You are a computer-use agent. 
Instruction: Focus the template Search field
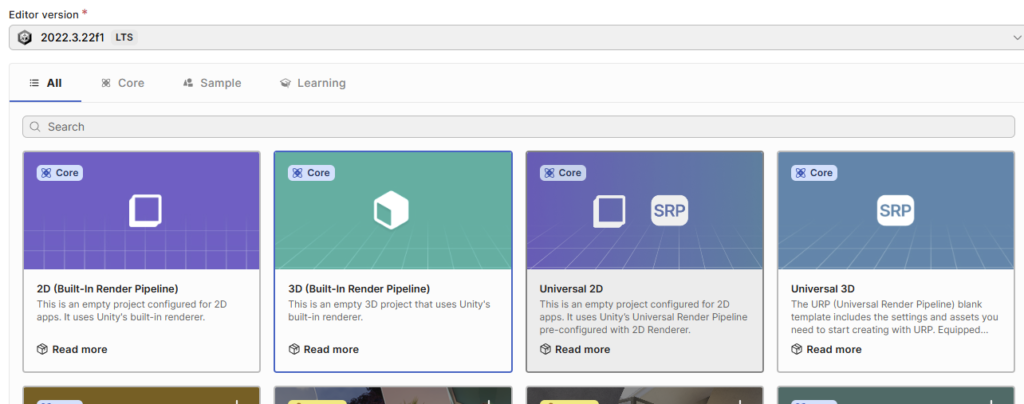[x=519, y=127]
